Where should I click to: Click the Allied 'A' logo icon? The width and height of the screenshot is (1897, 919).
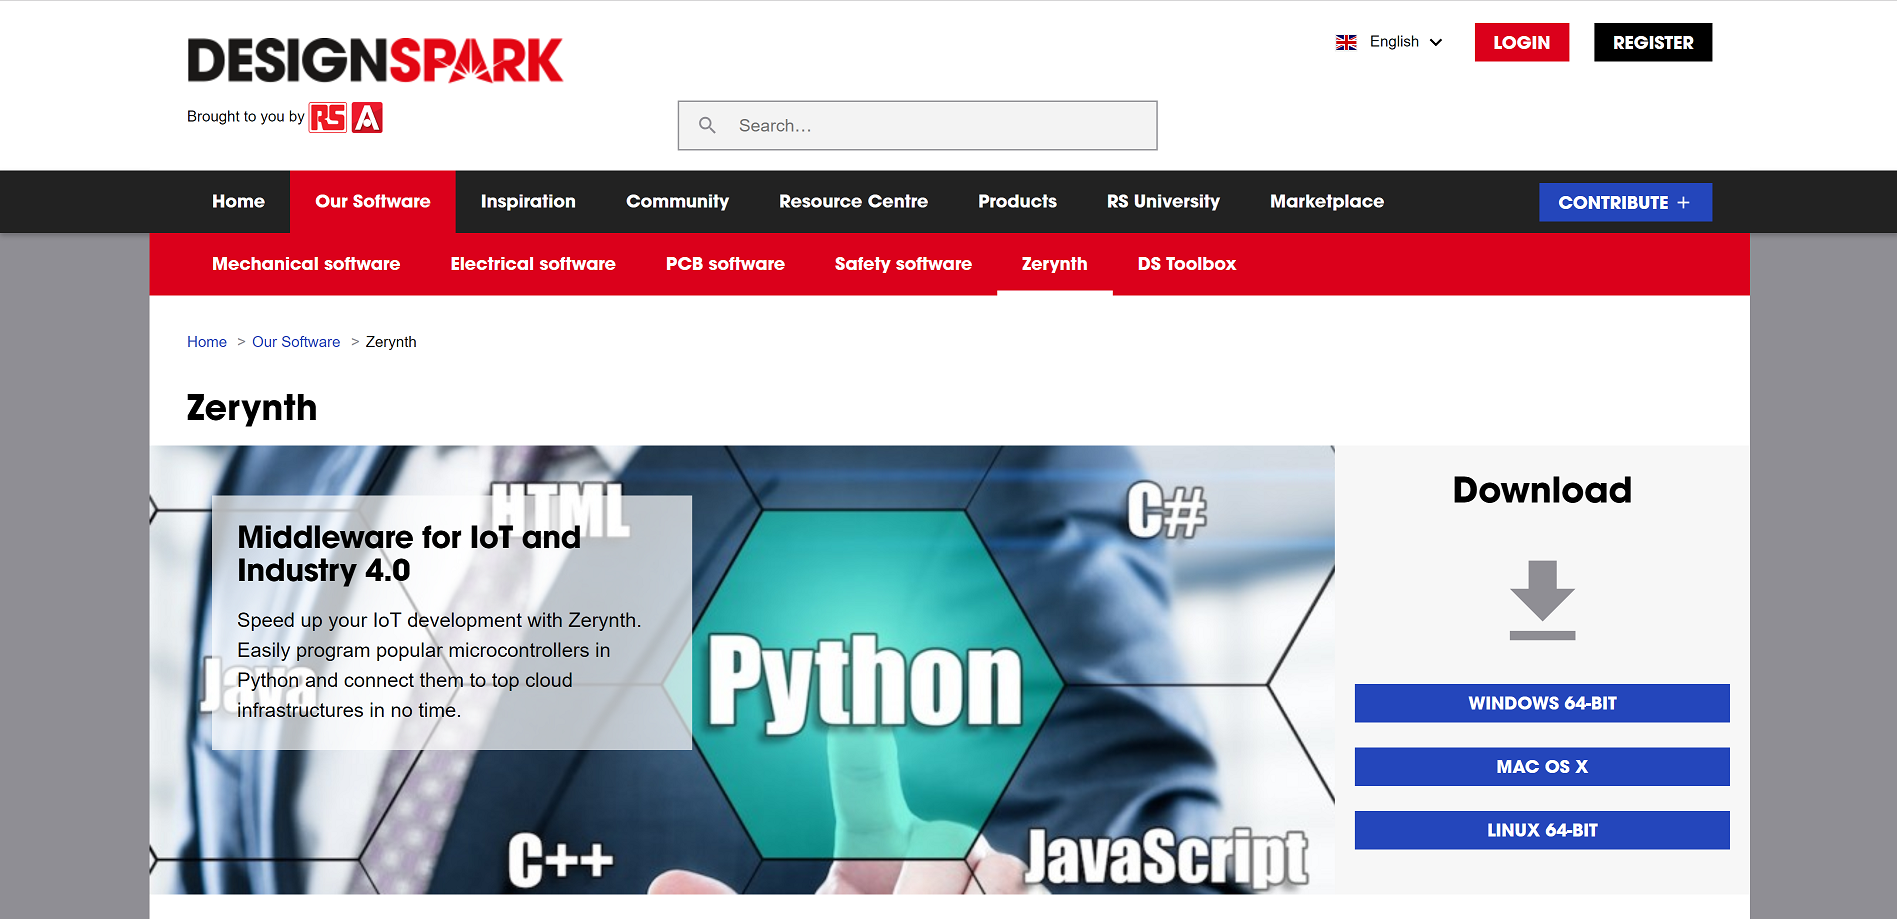(x=367, y=117)
